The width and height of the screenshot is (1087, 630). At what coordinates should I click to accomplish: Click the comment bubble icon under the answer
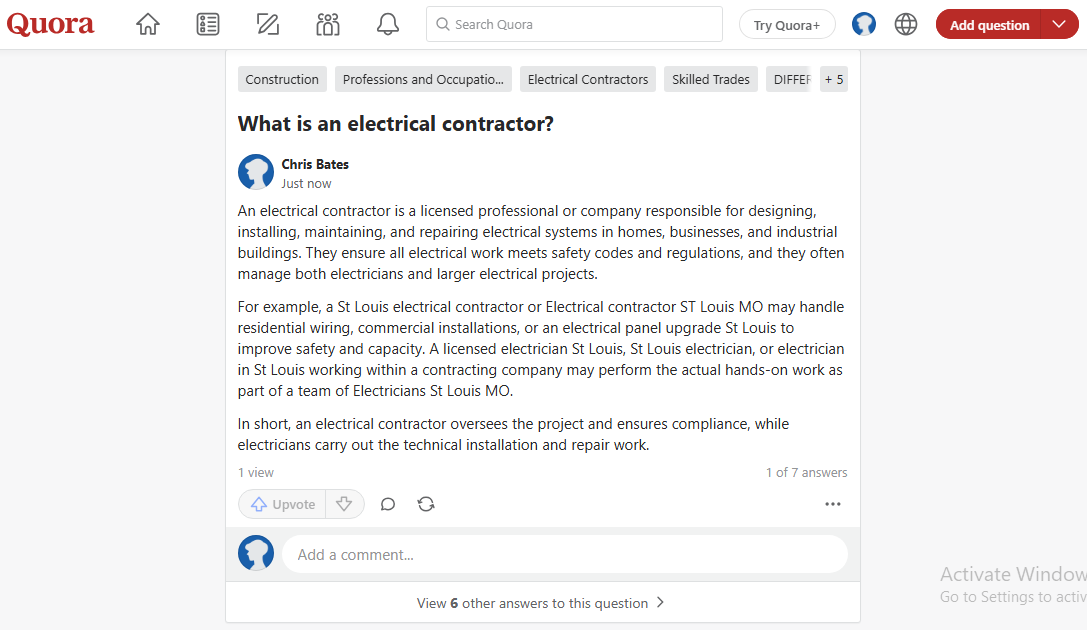point(388,504)
